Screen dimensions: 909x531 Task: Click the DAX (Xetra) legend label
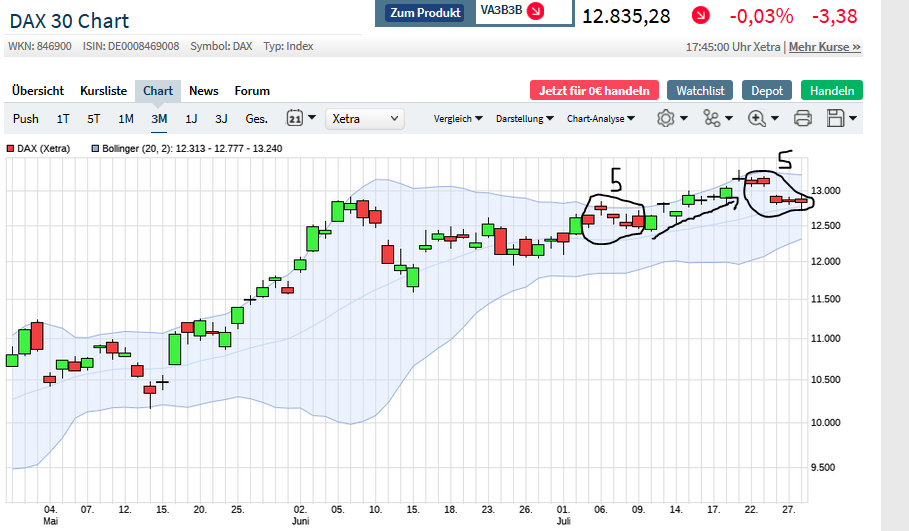click(x=43, y=148)
